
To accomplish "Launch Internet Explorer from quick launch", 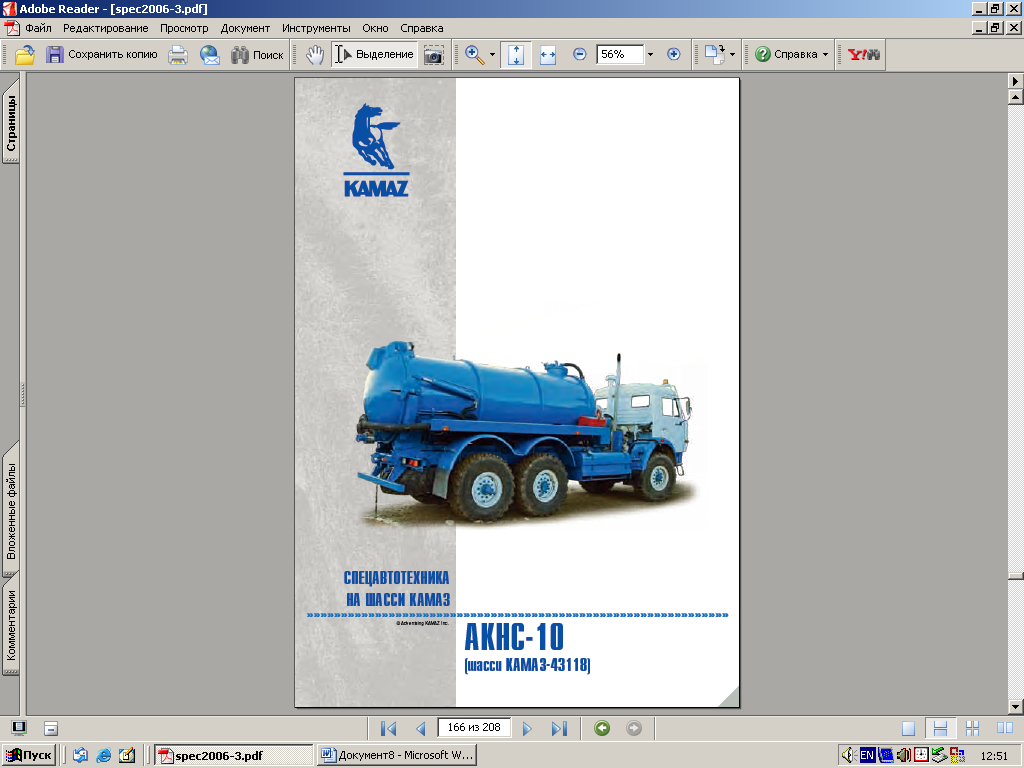I will point(103,756).
